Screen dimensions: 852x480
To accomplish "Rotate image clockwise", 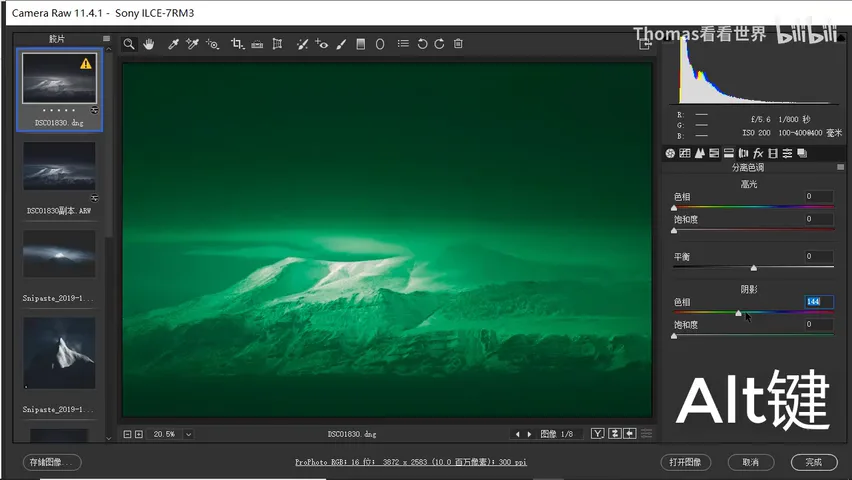I will tap(439, 44).
